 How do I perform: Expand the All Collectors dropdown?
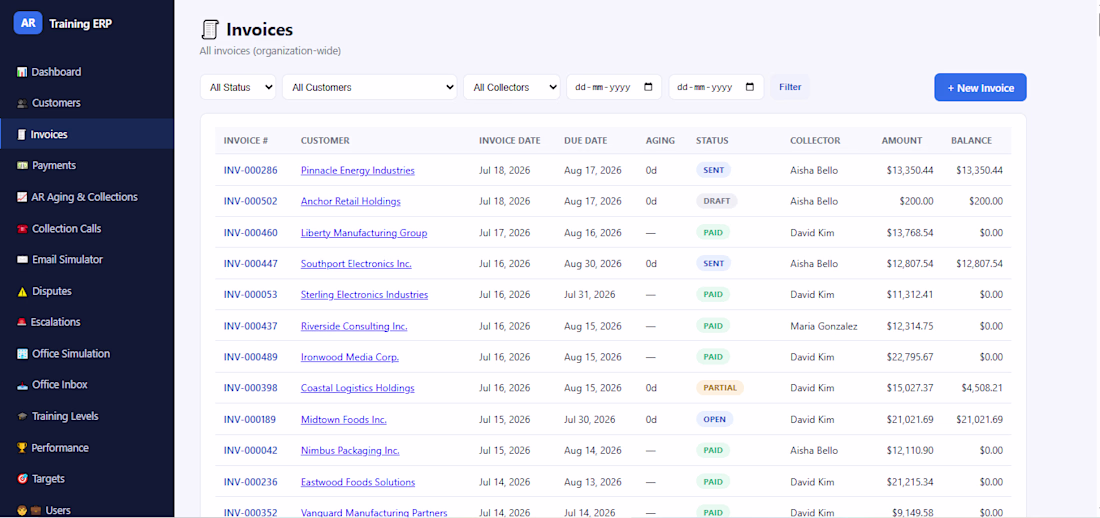point(511,87)
